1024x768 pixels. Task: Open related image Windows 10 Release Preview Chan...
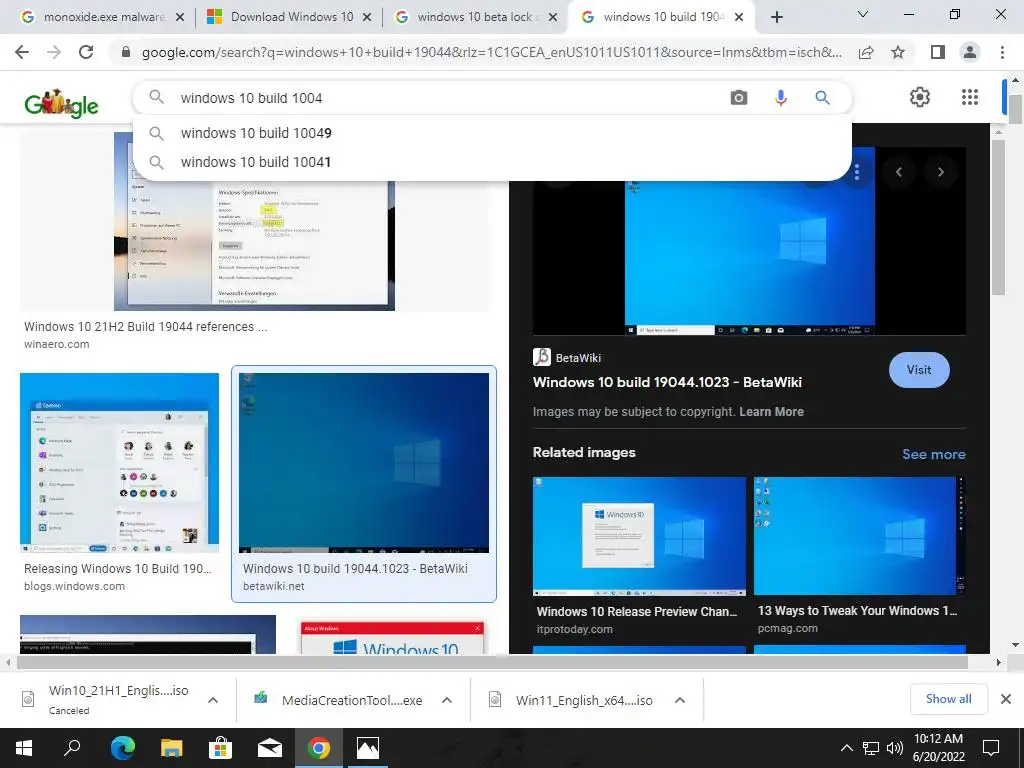tap(639, 536)
